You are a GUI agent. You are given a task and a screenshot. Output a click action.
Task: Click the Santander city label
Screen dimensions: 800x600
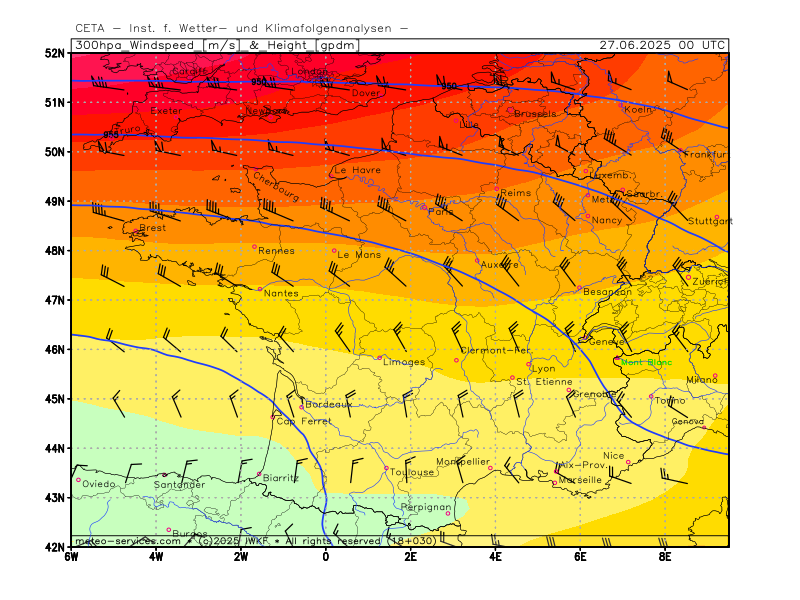pyautogui.click(x=179, y=484)
